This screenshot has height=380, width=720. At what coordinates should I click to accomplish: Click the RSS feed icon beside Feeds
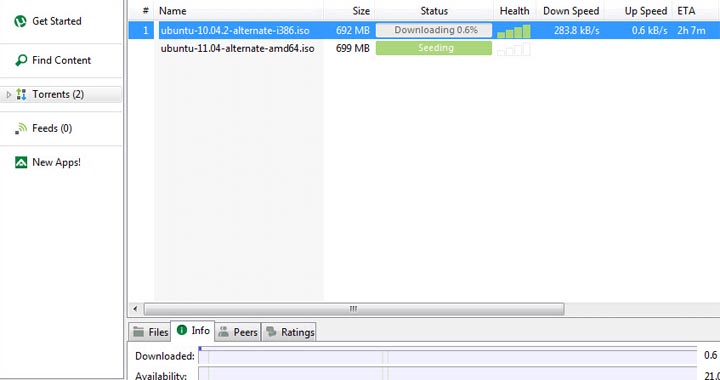pos(21,129)
